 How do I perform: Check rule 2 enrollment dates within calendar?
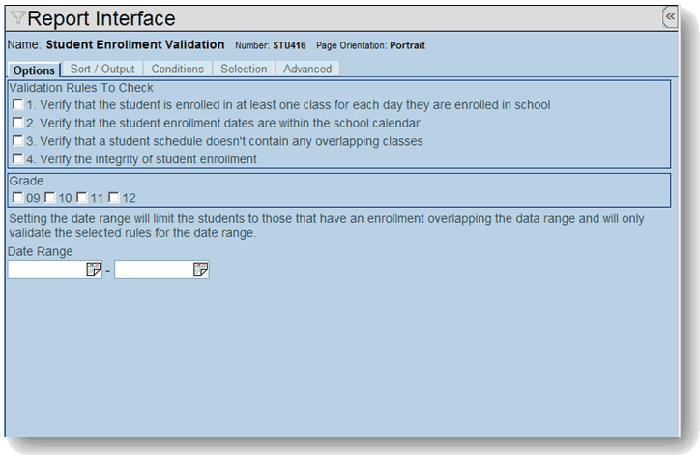[17, 122]
